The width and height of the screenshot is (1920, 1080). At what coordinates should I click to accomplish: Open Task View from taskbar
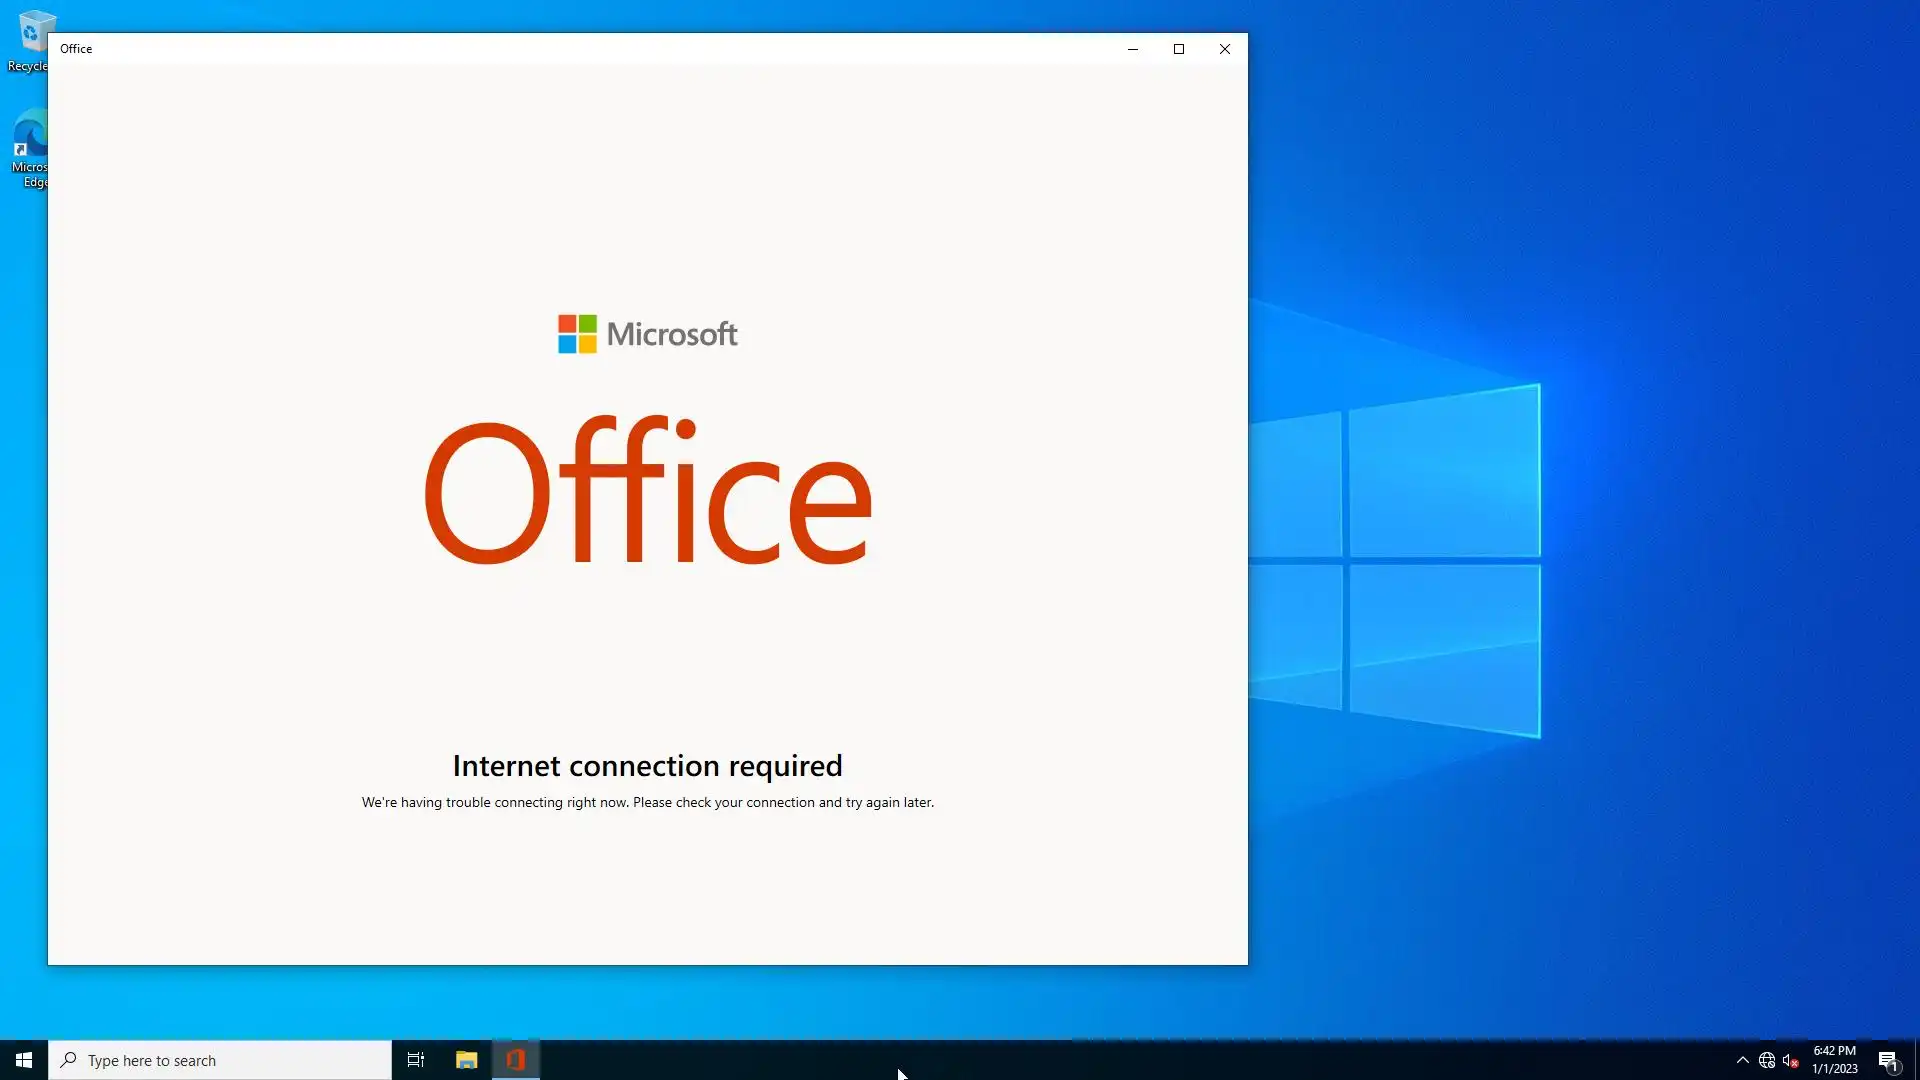pyautogui.click(x=416, y=1060)
